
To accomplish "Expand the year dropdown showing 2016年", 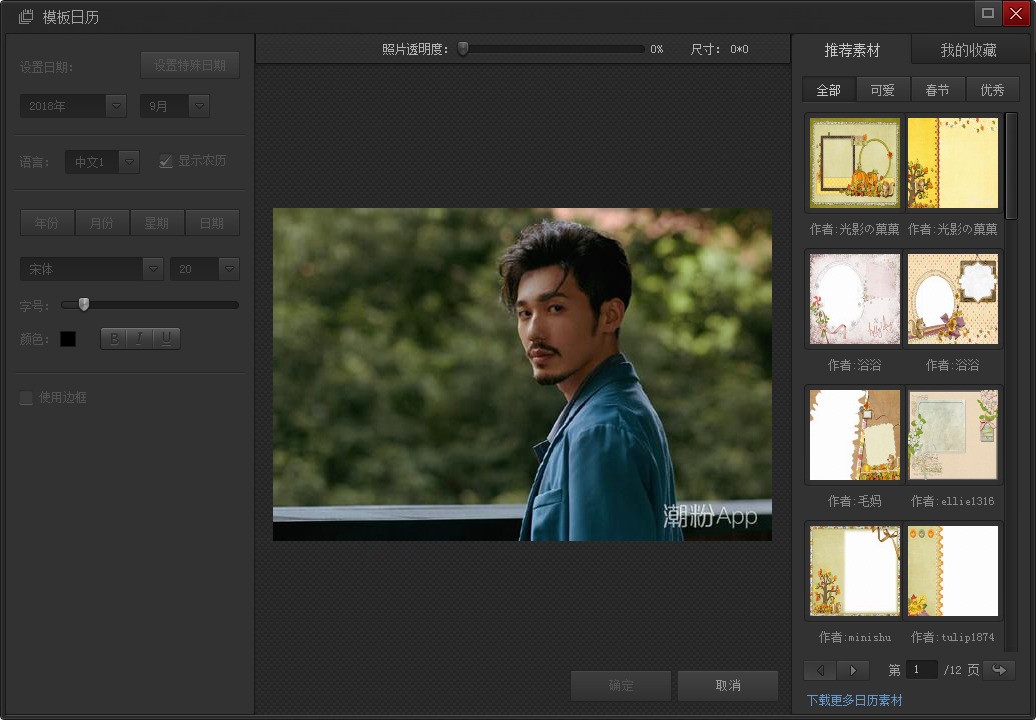I will click(115, 105).
